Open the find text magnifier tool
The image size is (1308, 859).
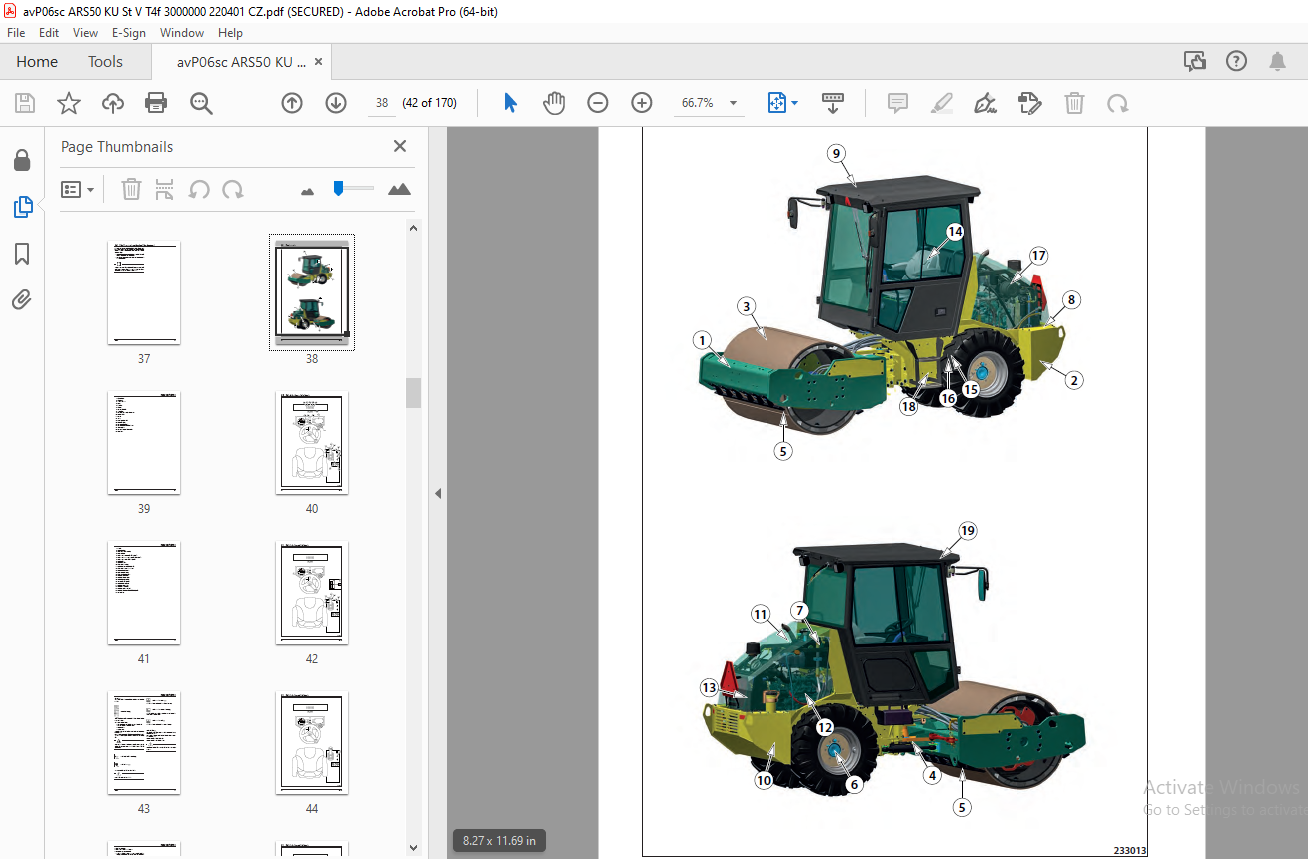201,103
